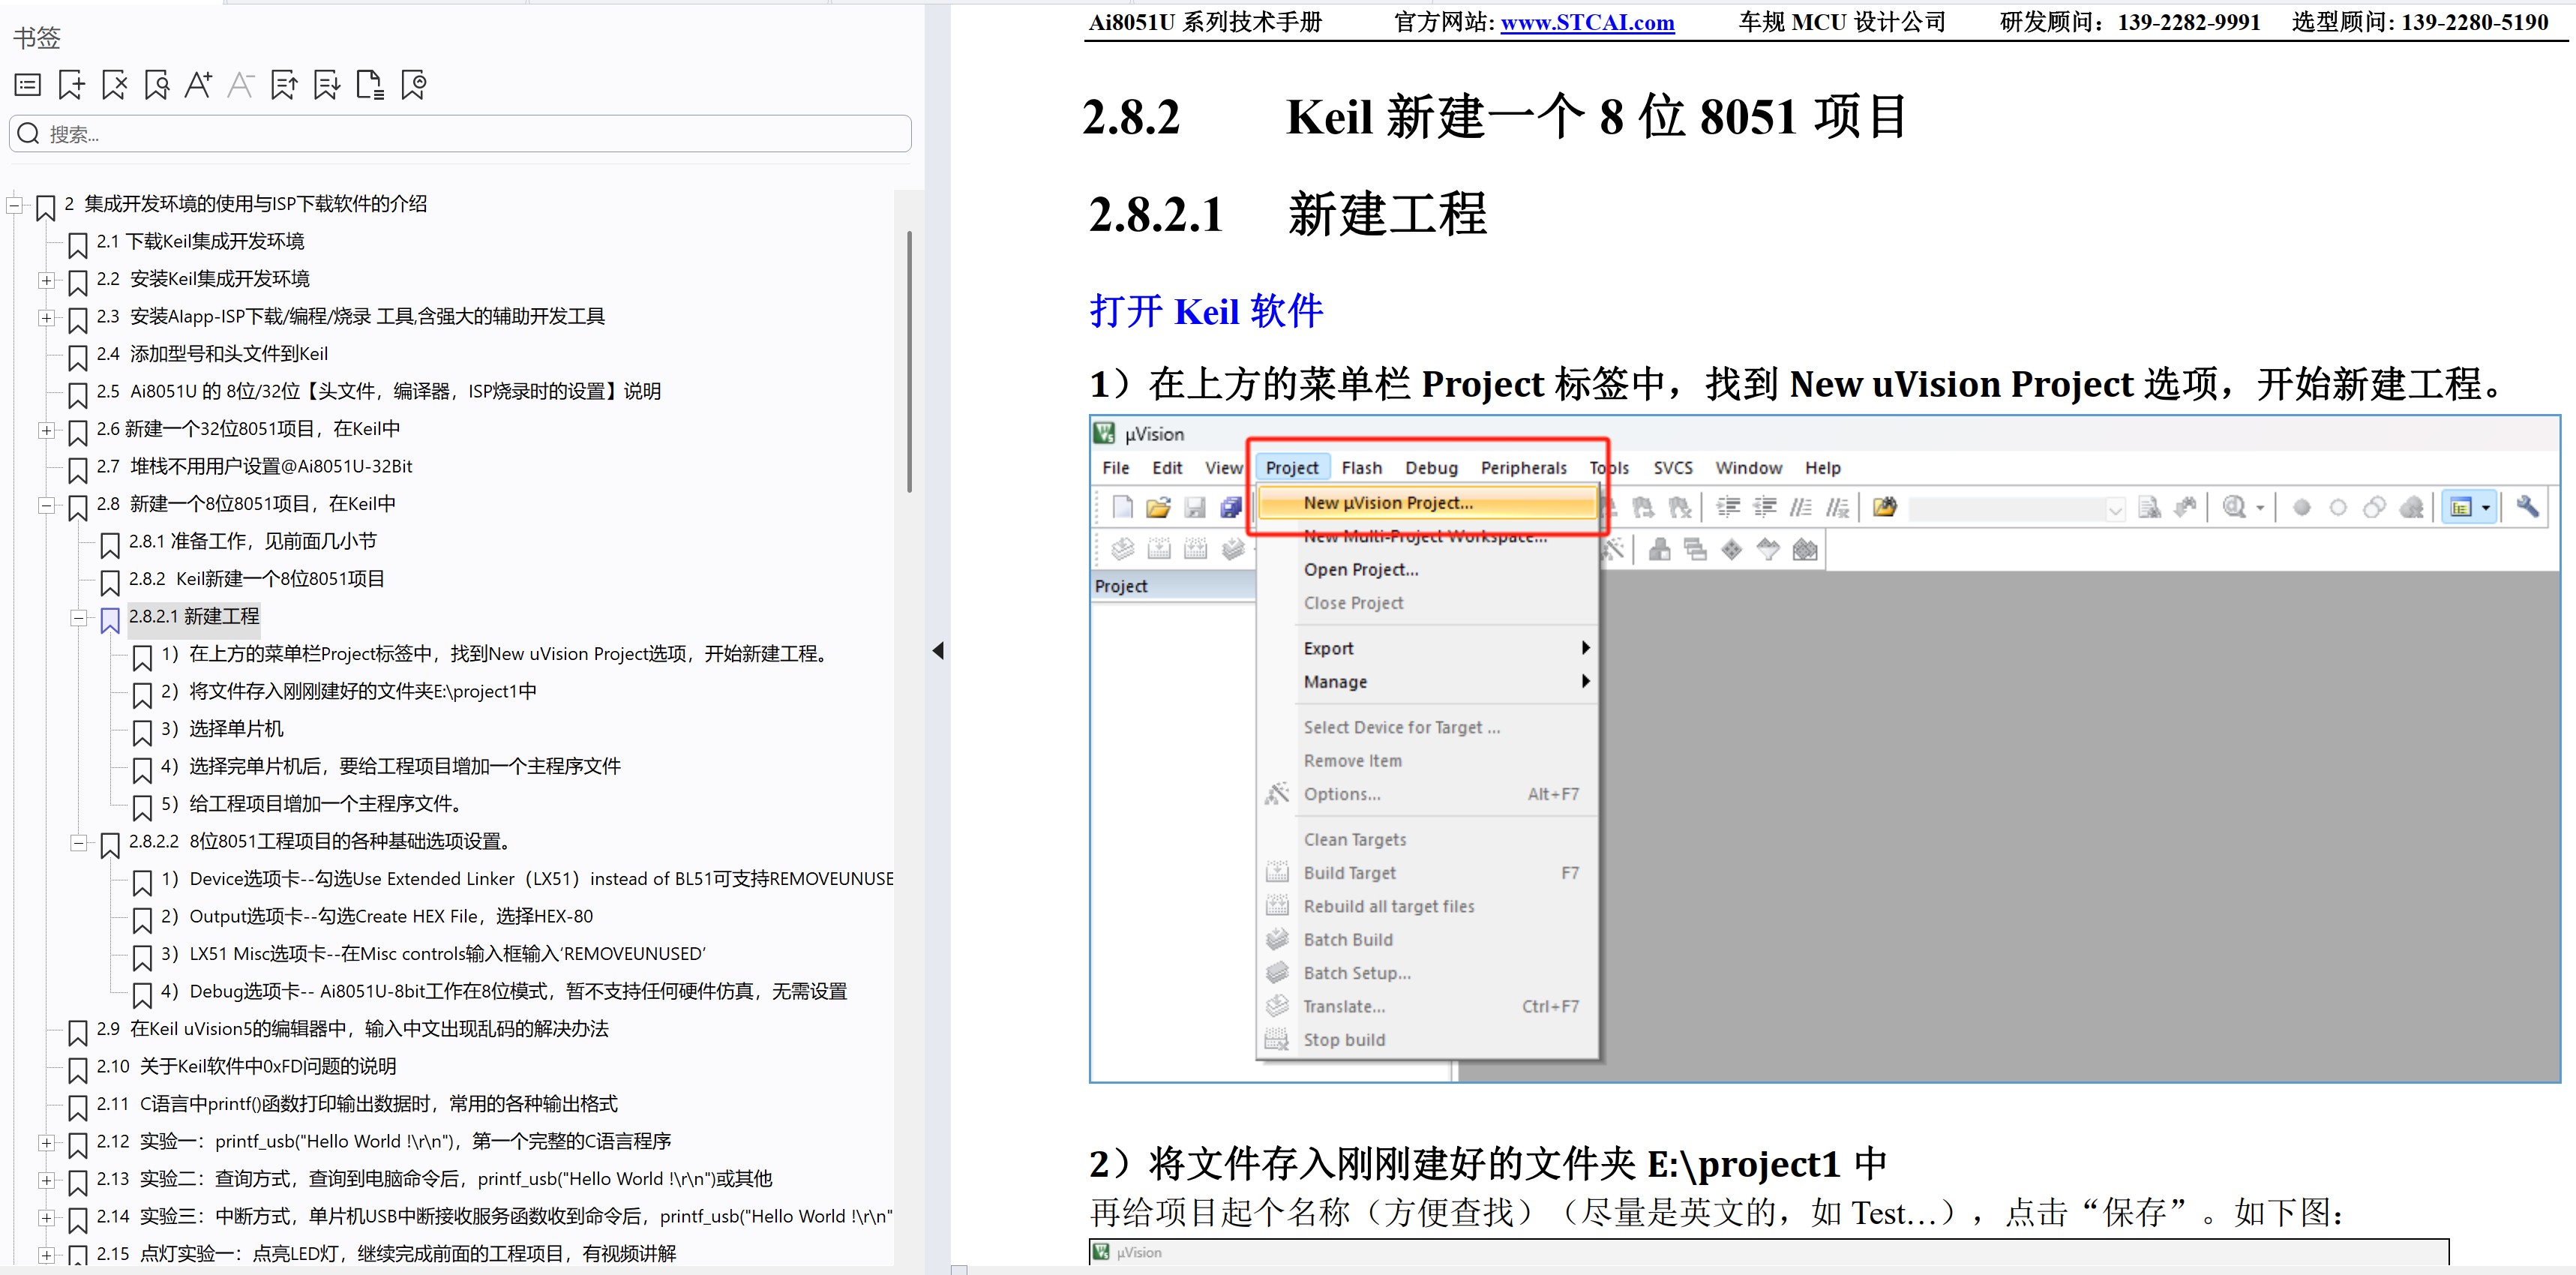Click the bookmark icon beside 3）选择单片机

tap(142, 732)
